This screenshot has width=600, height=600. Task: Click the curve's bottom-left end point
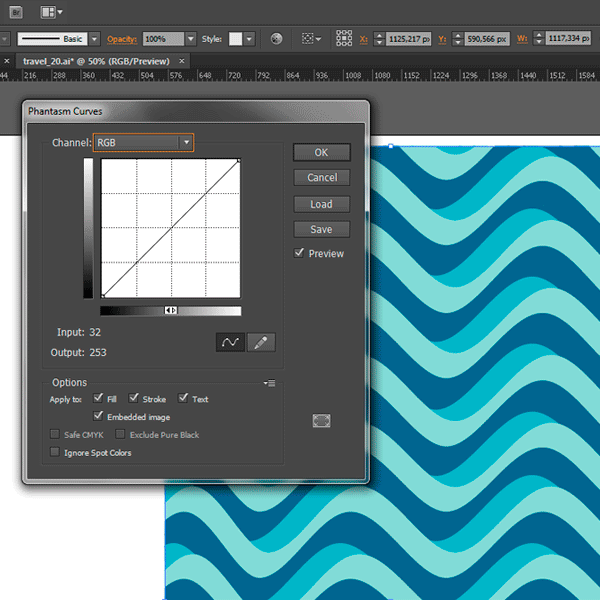[103, 296]
